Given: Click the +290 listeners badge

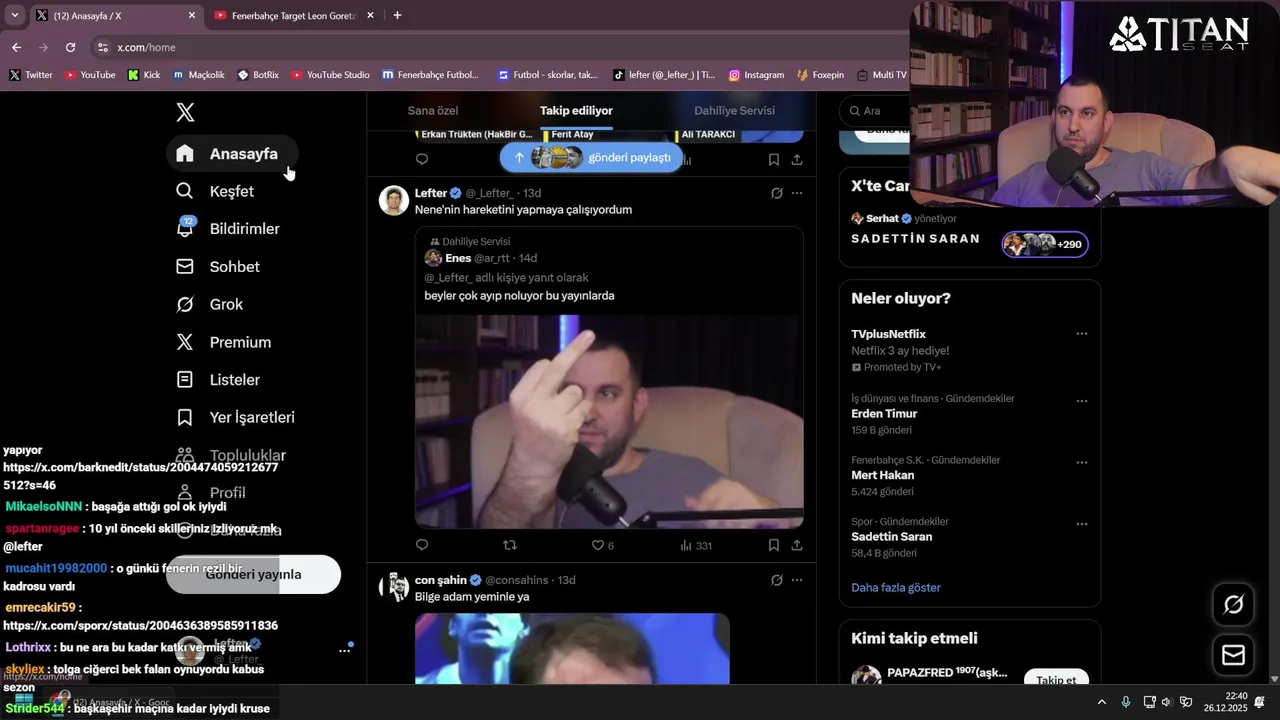Looking at the screenshot, I should [1045, 244].
